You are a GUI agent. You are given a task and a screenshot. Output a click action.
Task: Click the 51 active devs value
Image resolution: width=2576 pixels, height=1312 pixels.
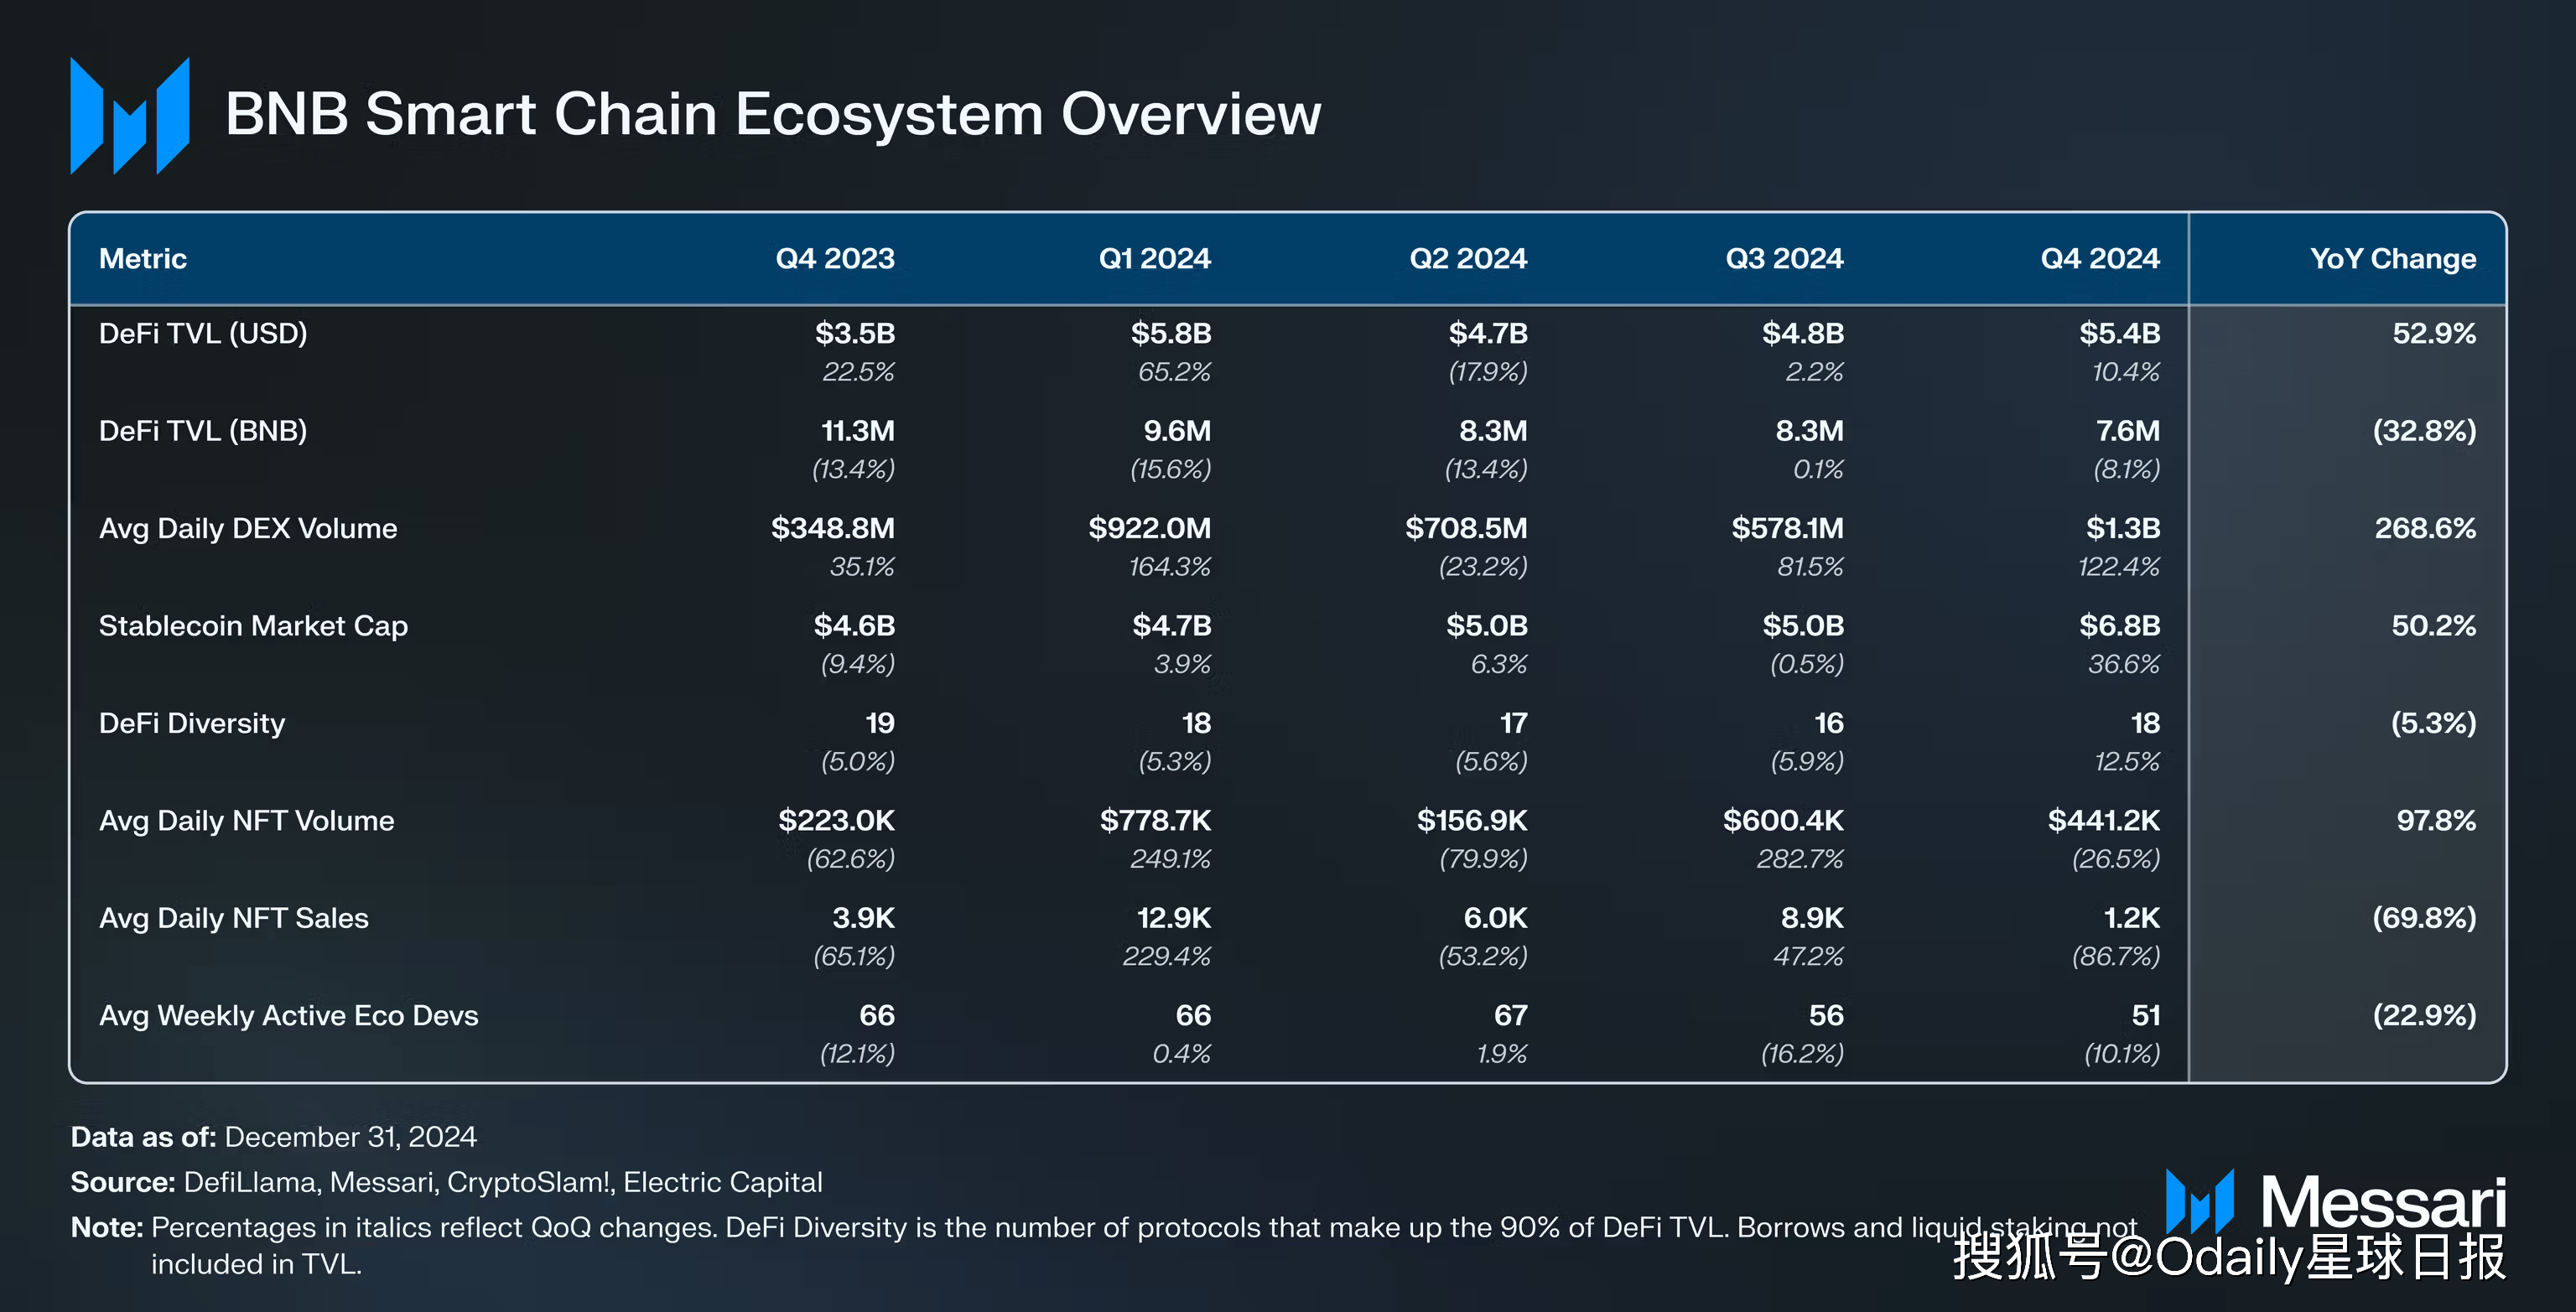[x=2146, y=1016]
